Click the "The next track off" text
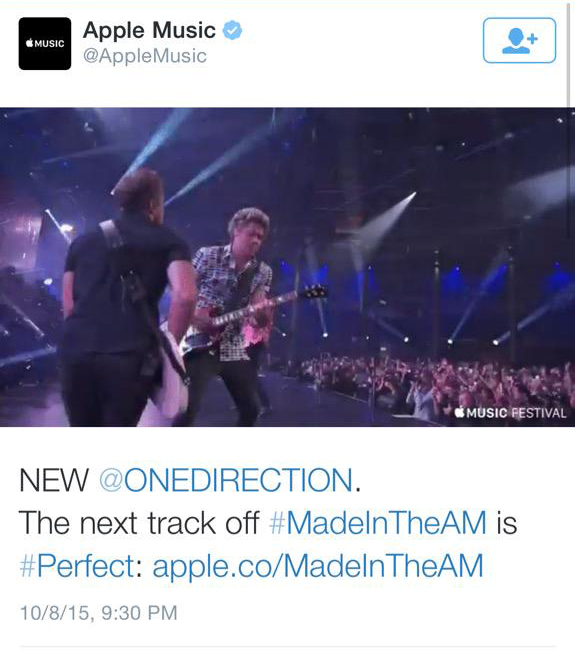This screenshot has height=656, width=575. point(139,523)
